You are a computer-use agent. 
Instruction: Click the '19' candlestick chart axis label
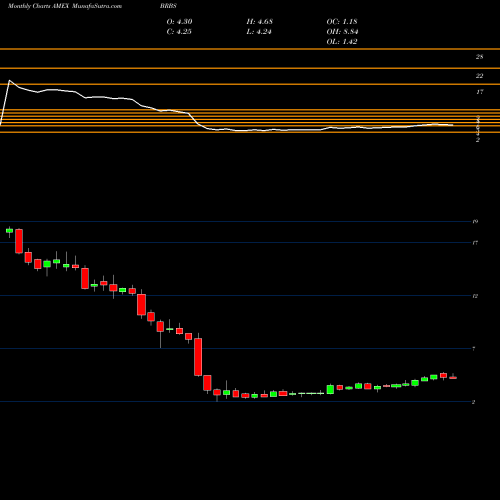click(475, 221)
